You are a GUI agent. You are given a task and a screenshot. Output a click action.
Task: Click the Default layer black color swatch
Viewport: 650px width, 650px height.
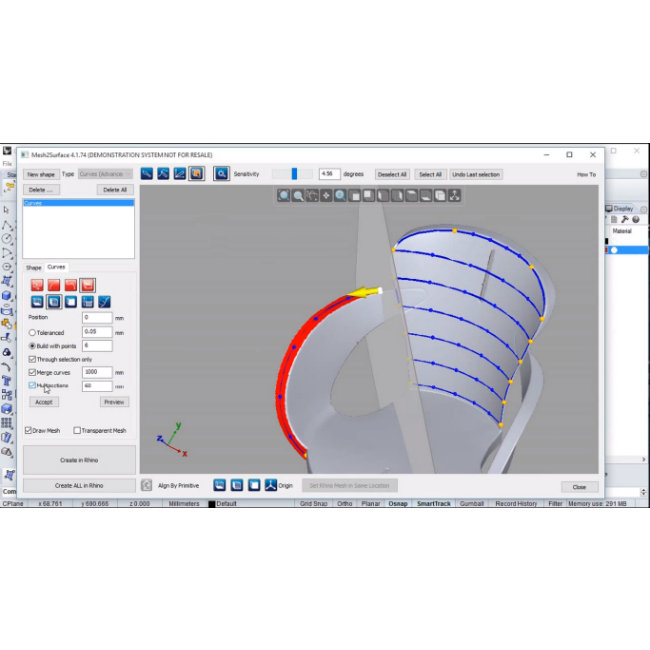(x=212, y=504)
